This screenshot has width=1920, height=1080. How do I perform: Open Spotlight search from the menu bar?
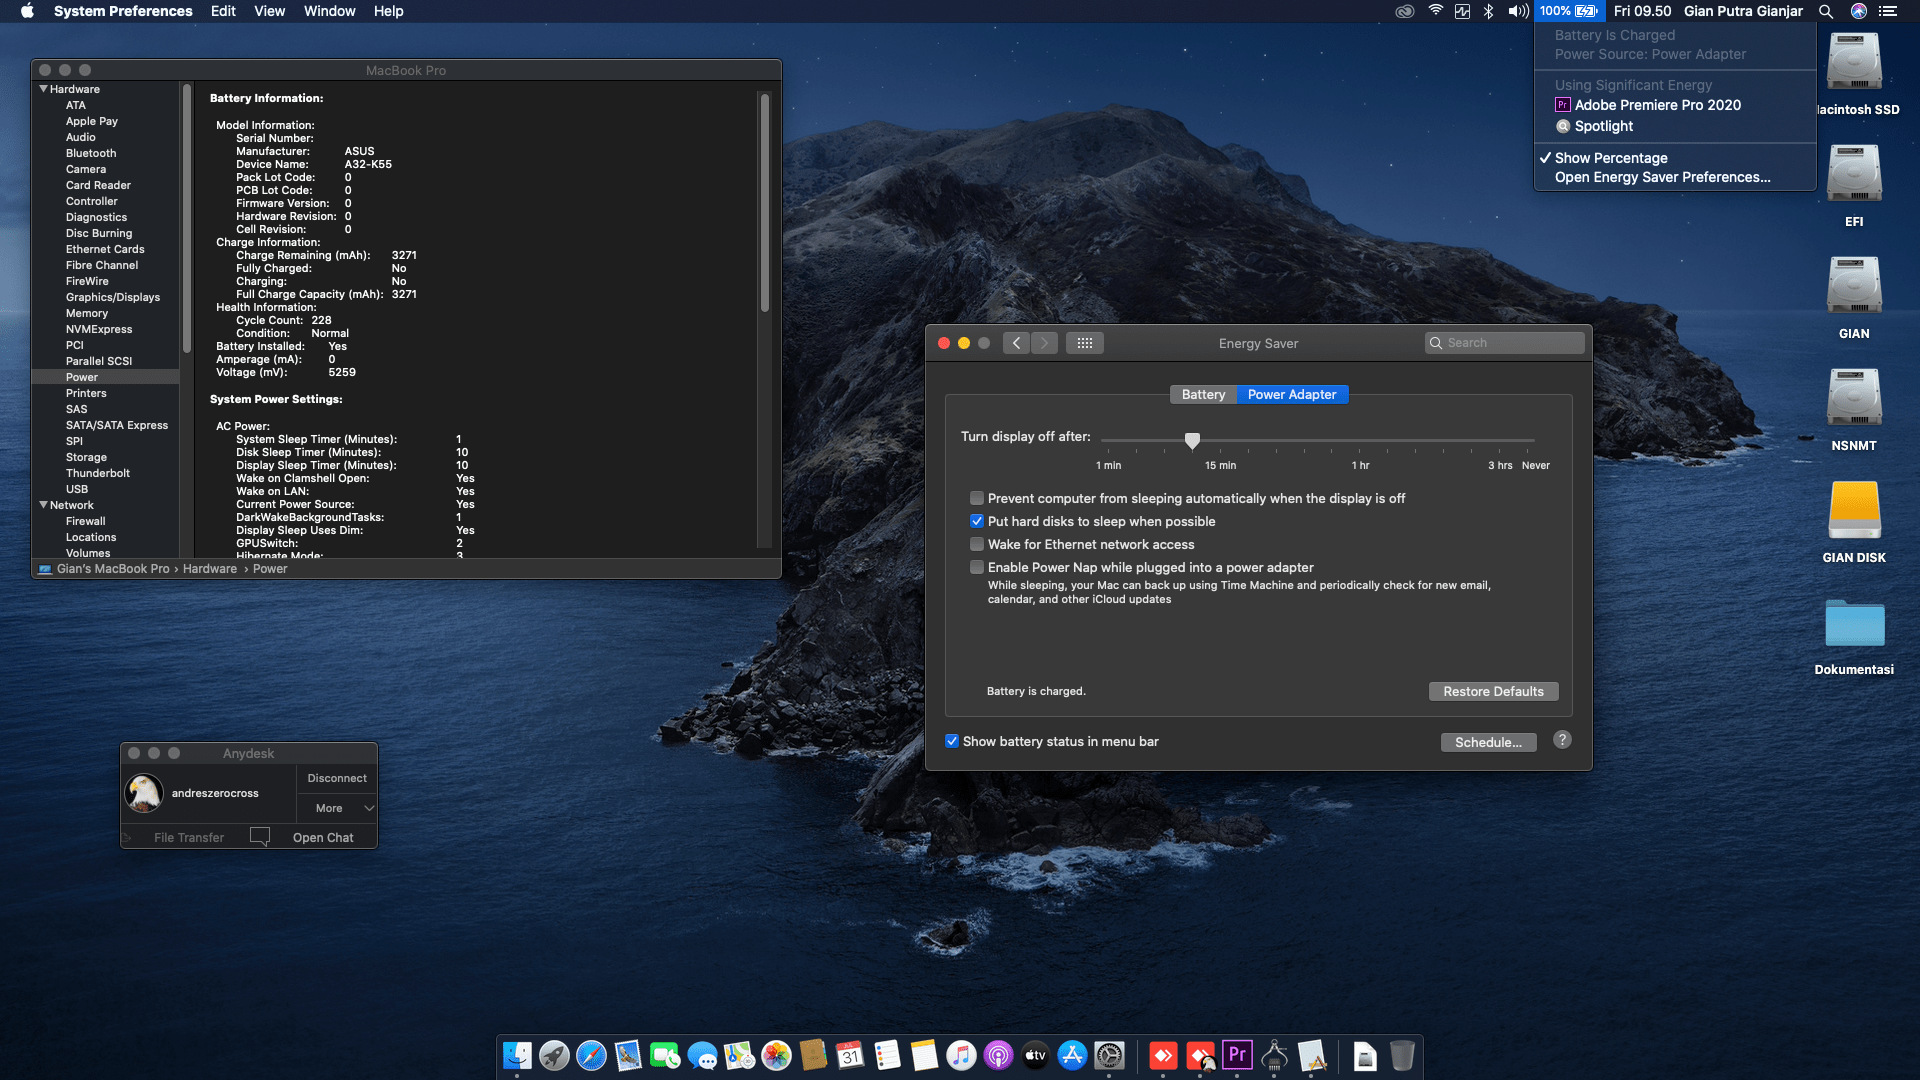(x=1826, y=11)
